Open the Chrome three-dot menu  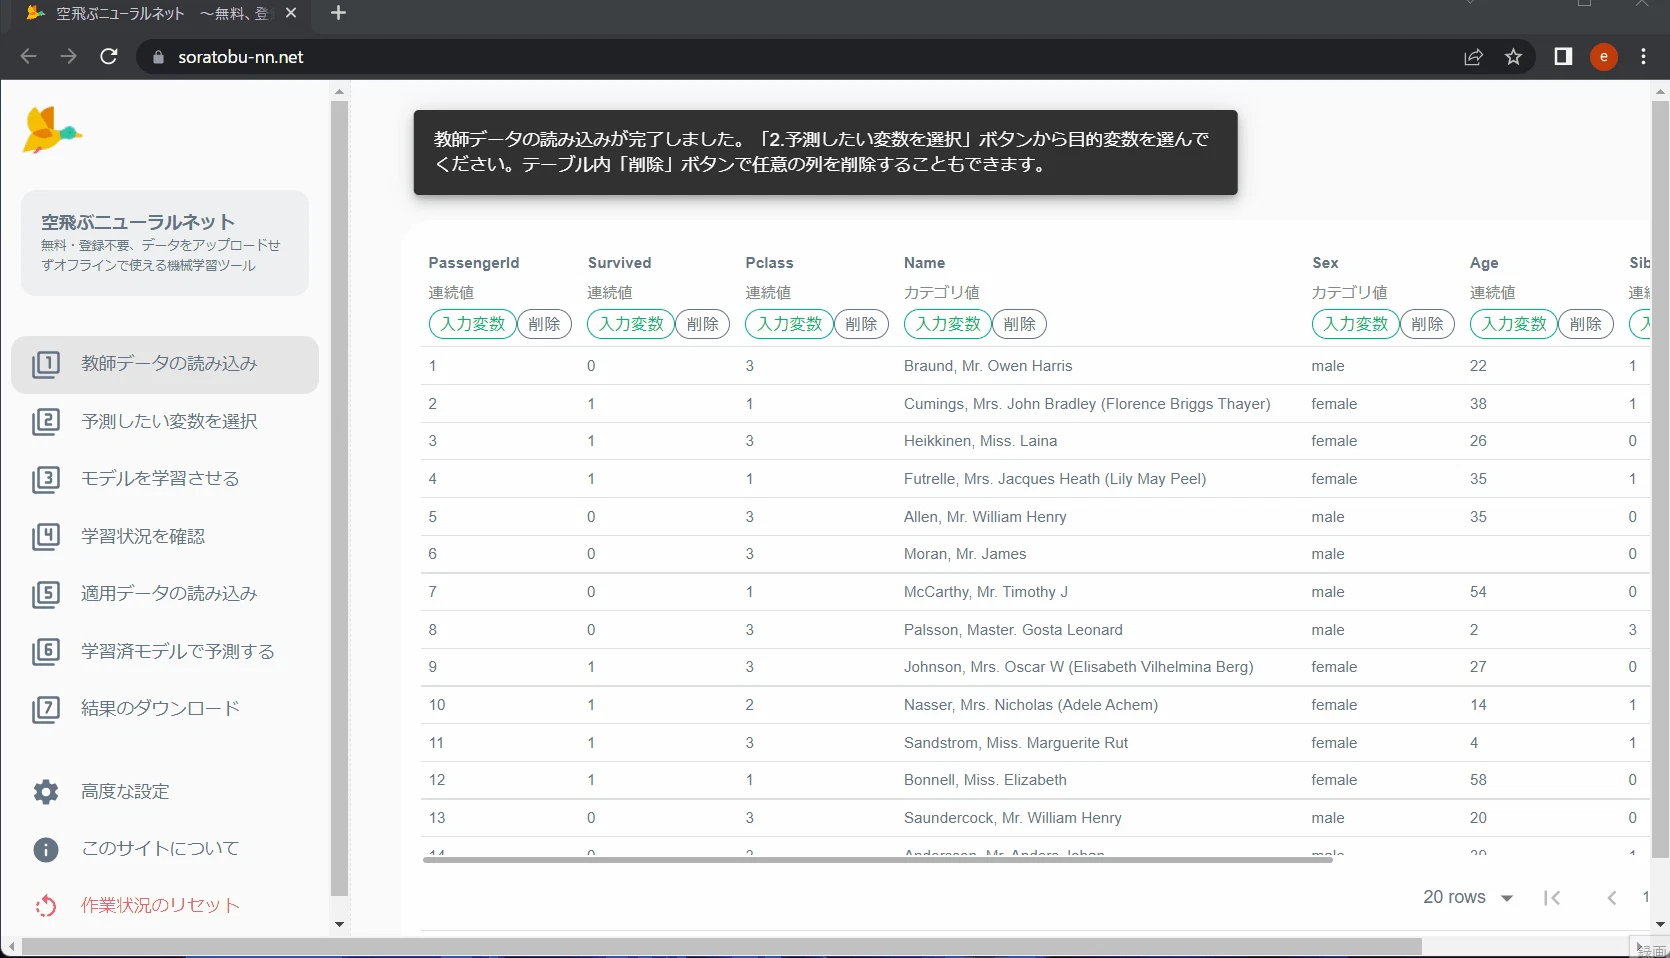click(1643, 57)
